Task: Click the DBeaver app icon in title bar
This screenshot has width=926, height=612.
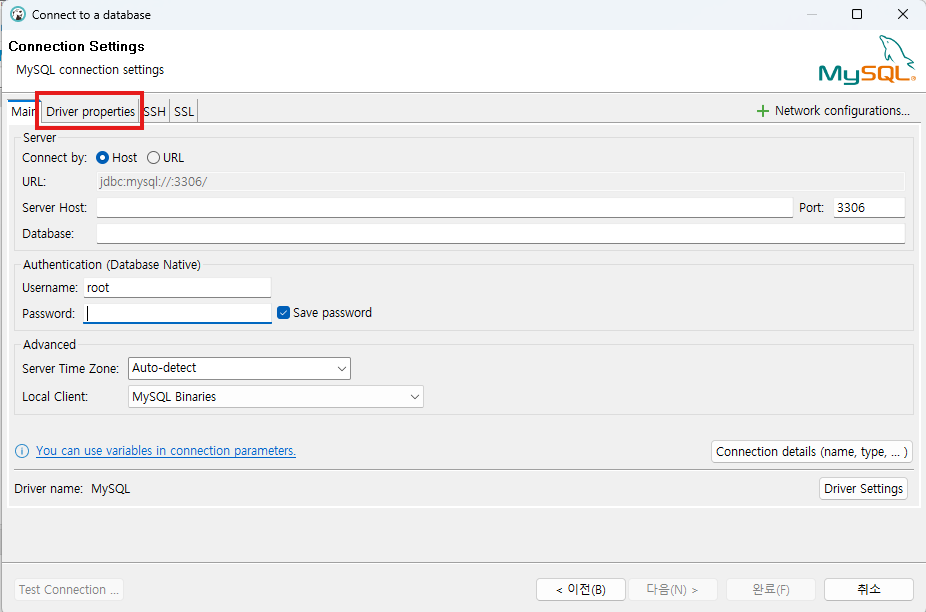Action: point(18,14)
